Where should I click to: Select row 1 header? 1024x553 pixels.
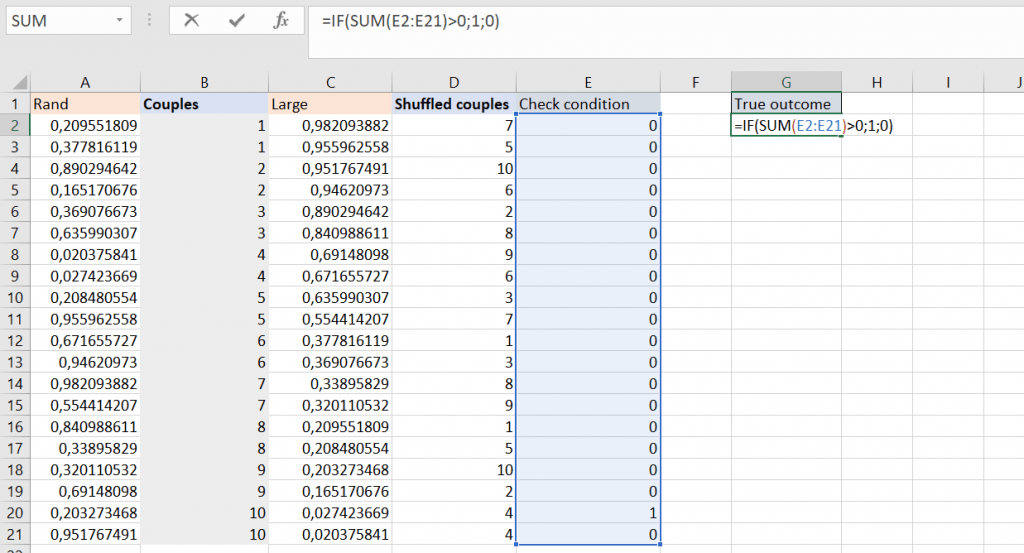(15, 104)
